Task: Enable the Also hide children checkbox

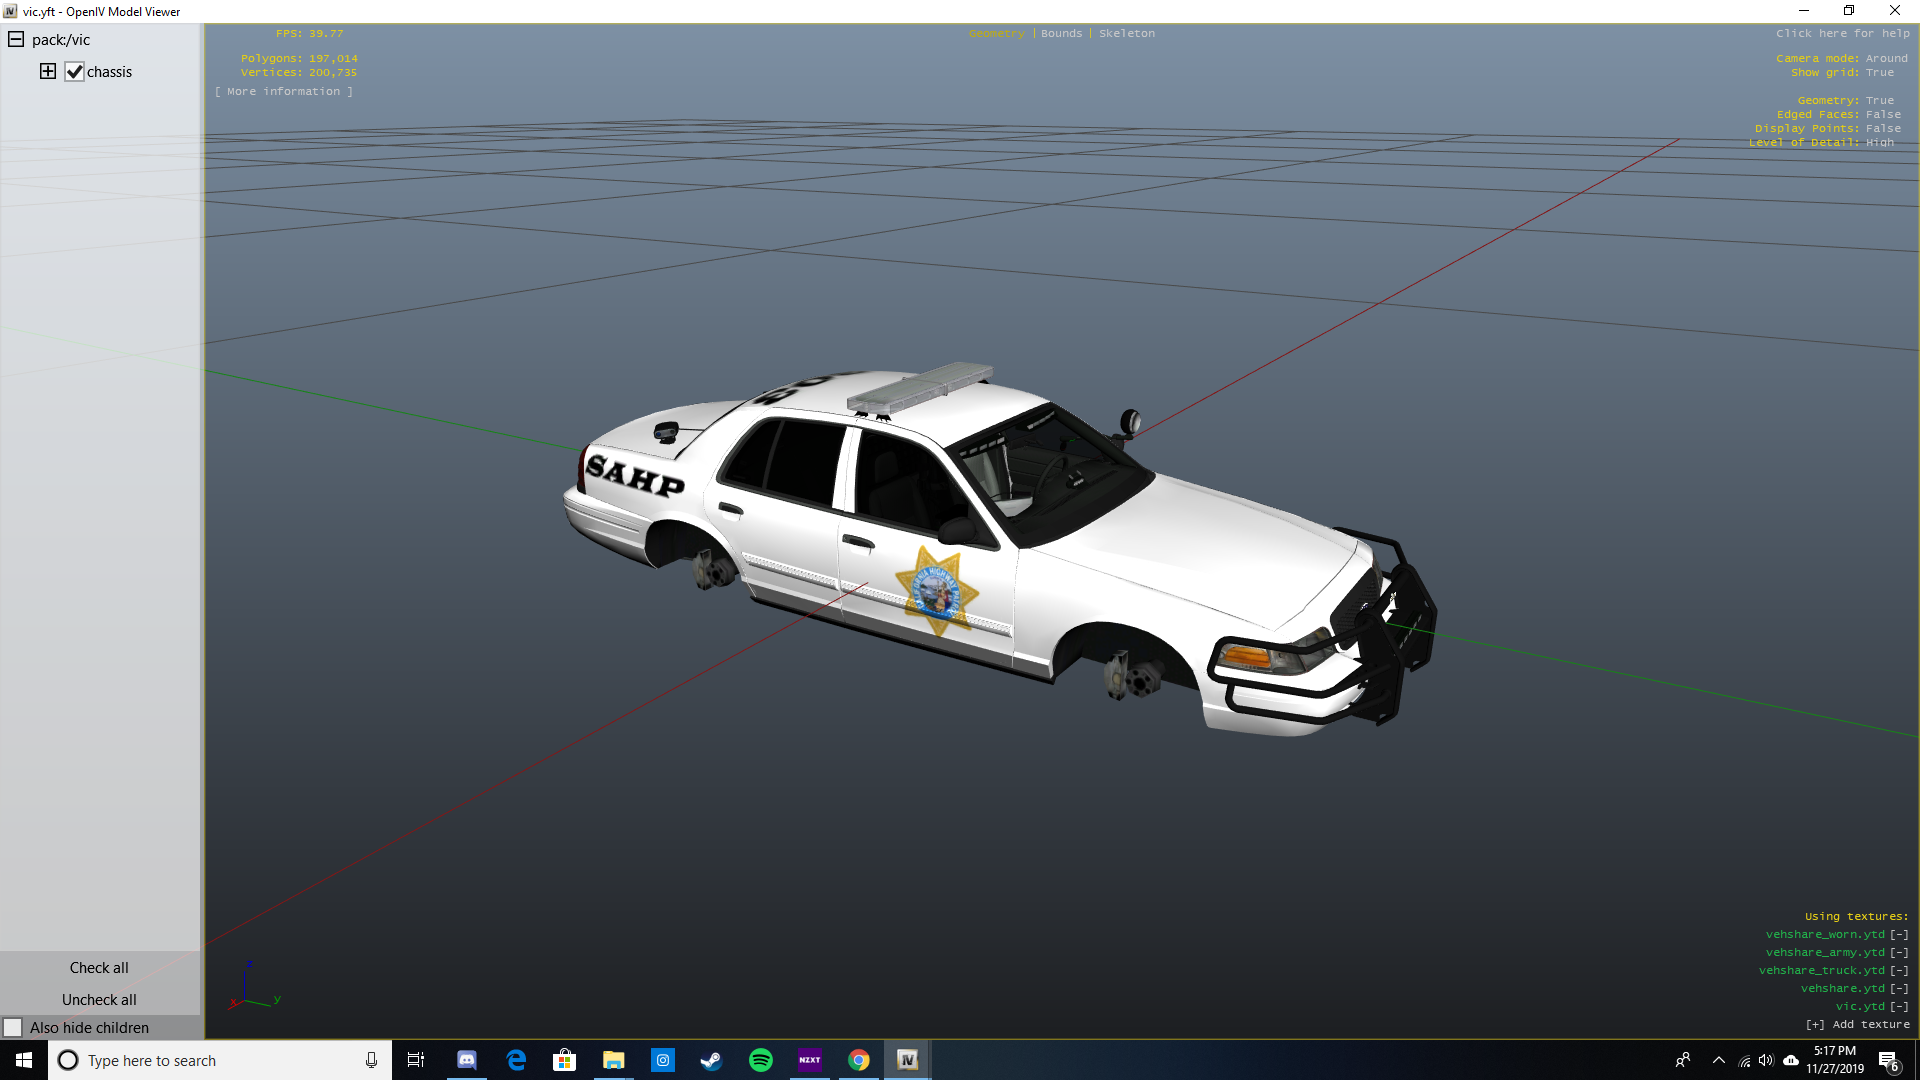Action: [13, 1028]
